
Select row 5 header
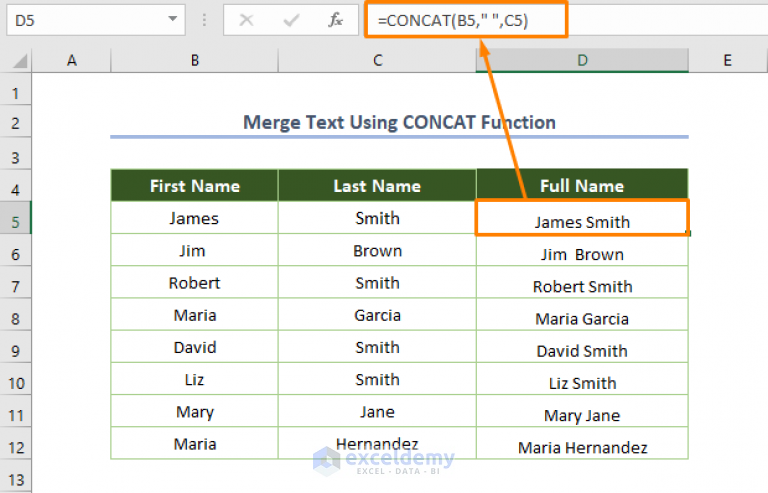click(x=16, y=218)
